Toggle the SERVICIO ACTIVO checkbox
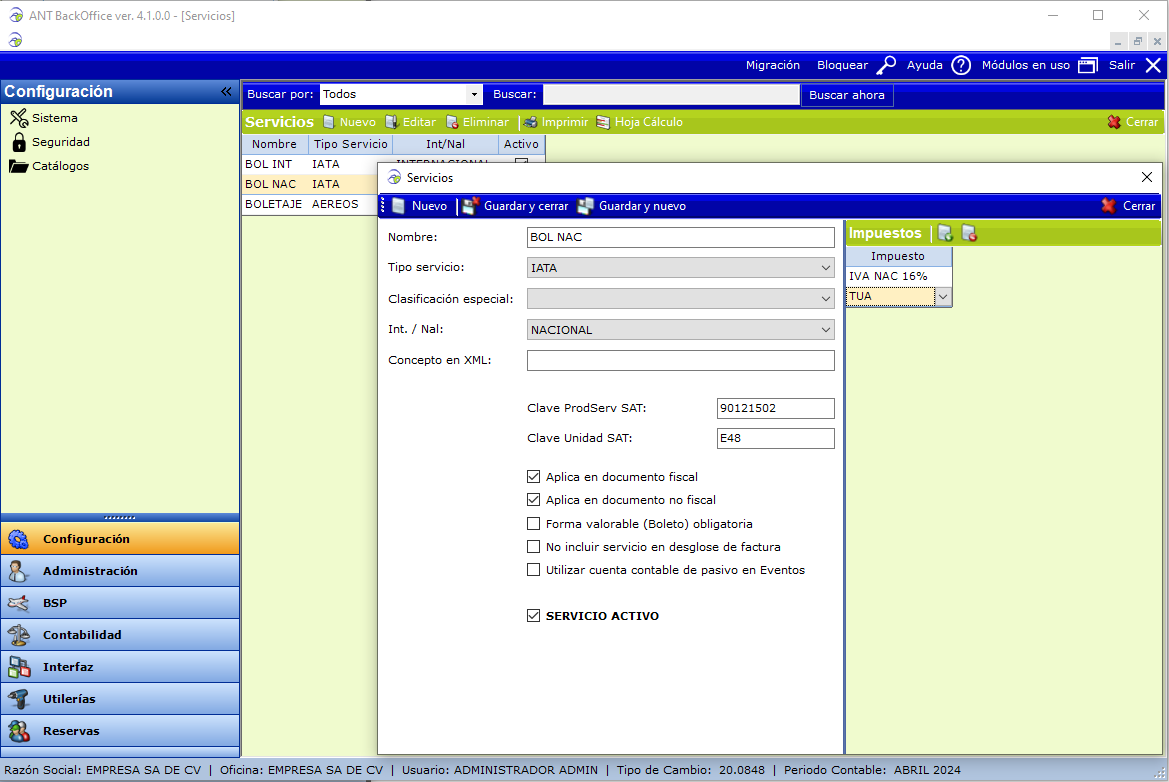Viewport: 1169px width, 782px height. coord(533,616)
